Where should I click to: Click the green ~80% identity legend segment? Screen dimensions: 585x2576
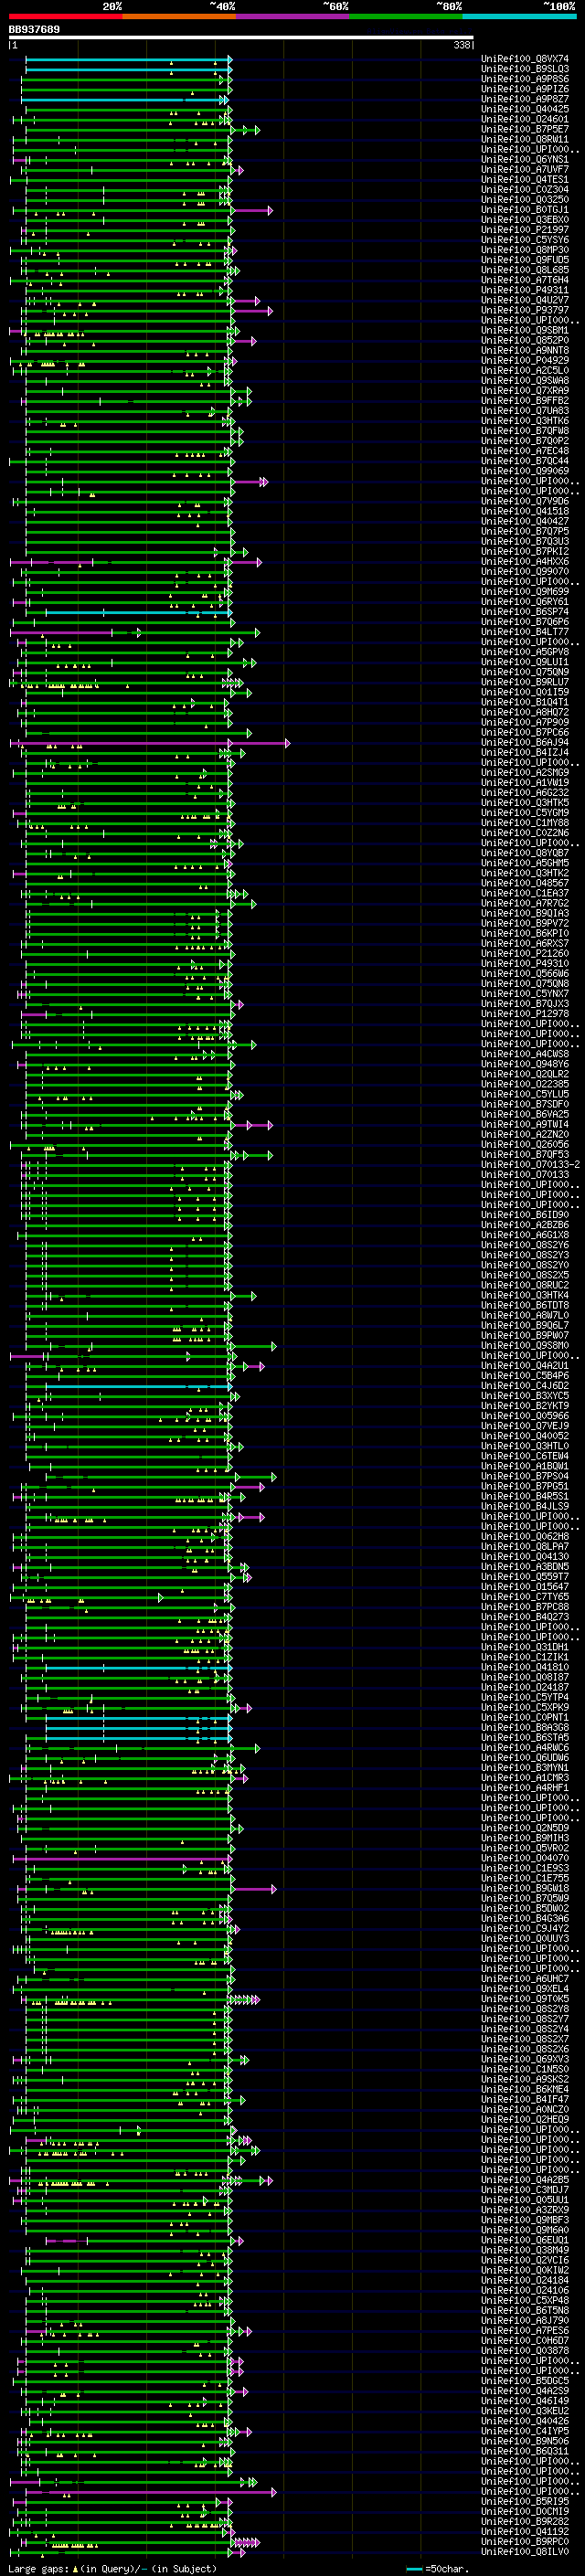(406, 16)
